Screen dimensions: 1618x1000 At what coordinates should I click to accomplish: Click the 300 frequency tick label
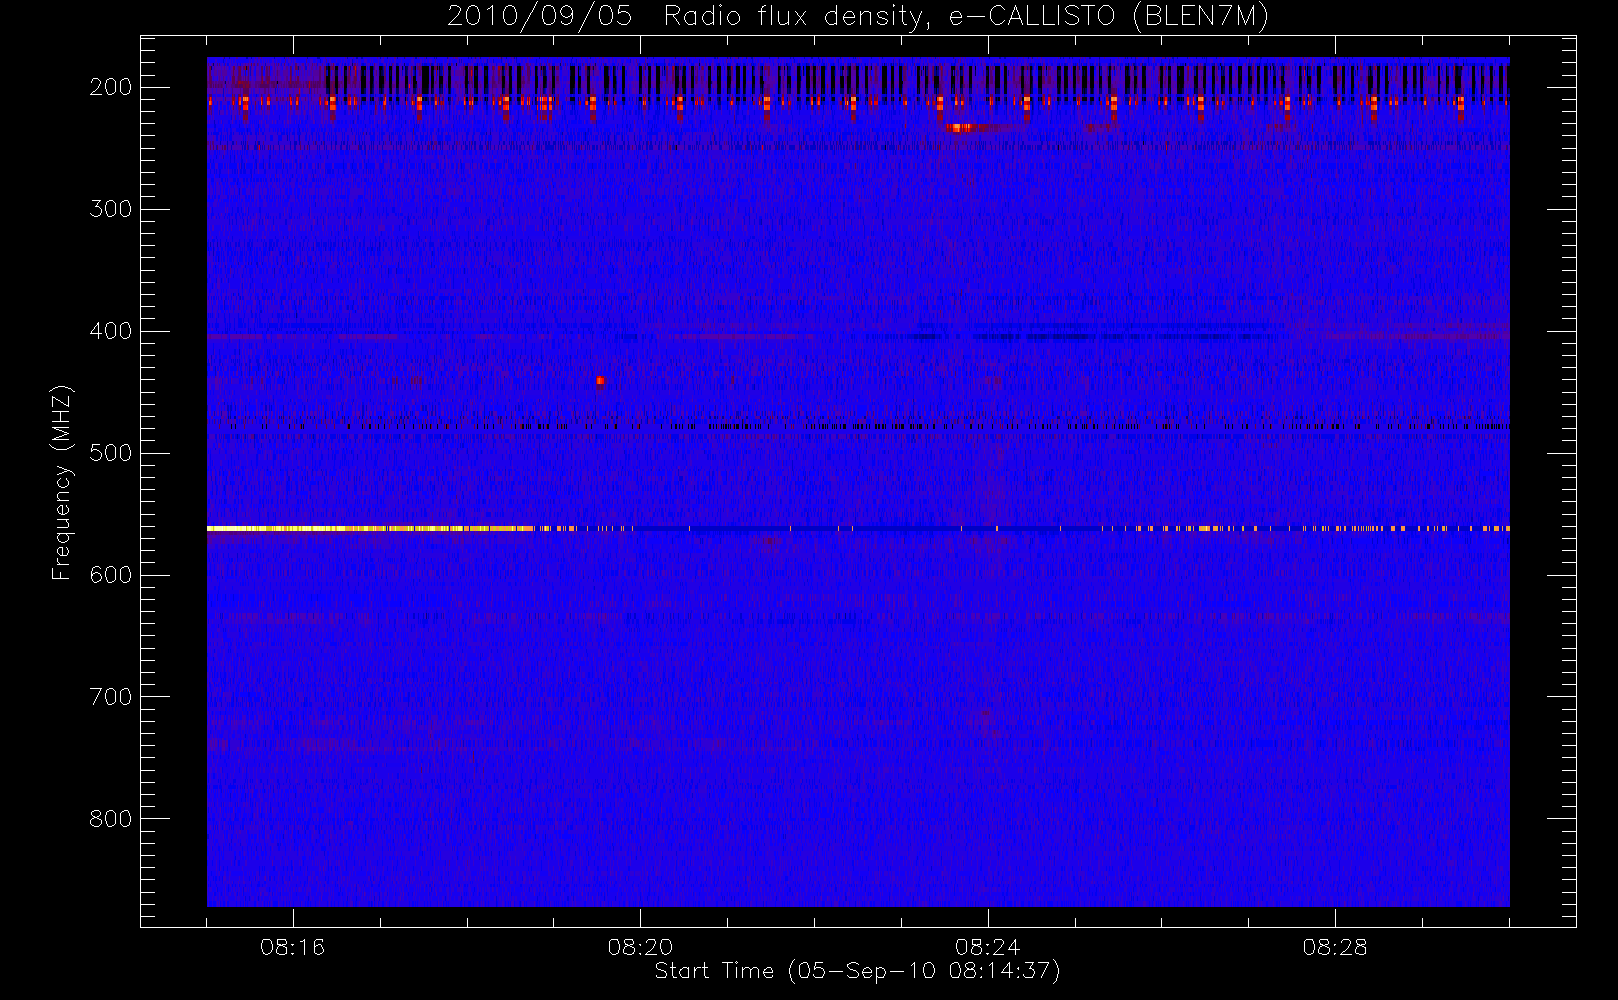coord(111,209)
